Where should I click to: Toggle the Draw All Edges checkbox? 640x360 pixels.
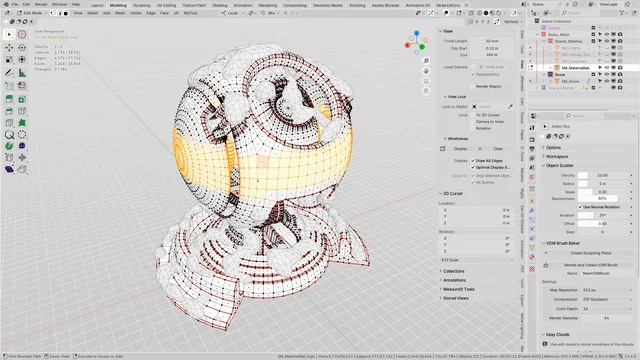pyautogui.click(x=473, y=160)
